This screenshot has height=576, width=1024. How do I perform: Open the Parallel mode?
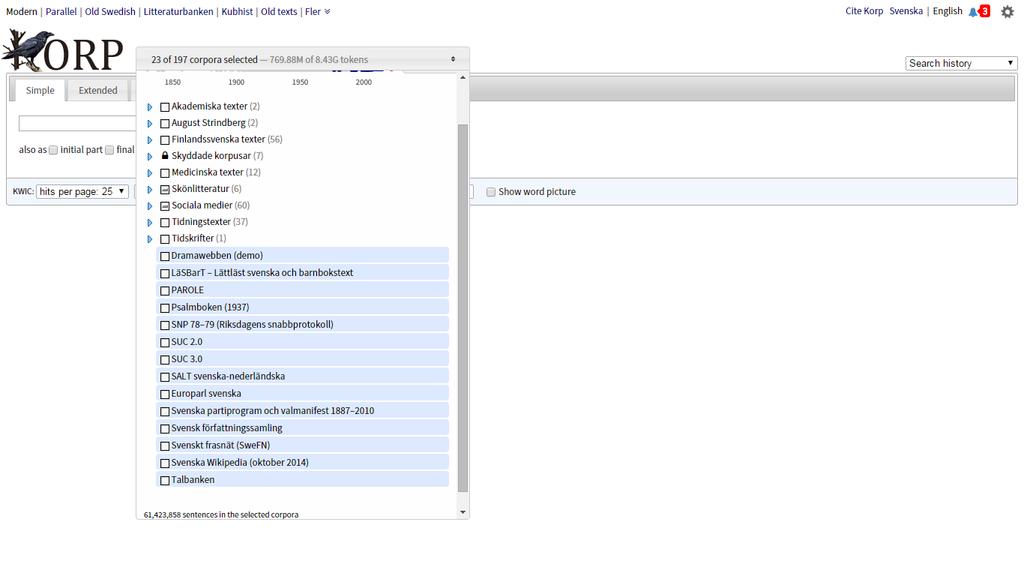(x=61, y=12)
